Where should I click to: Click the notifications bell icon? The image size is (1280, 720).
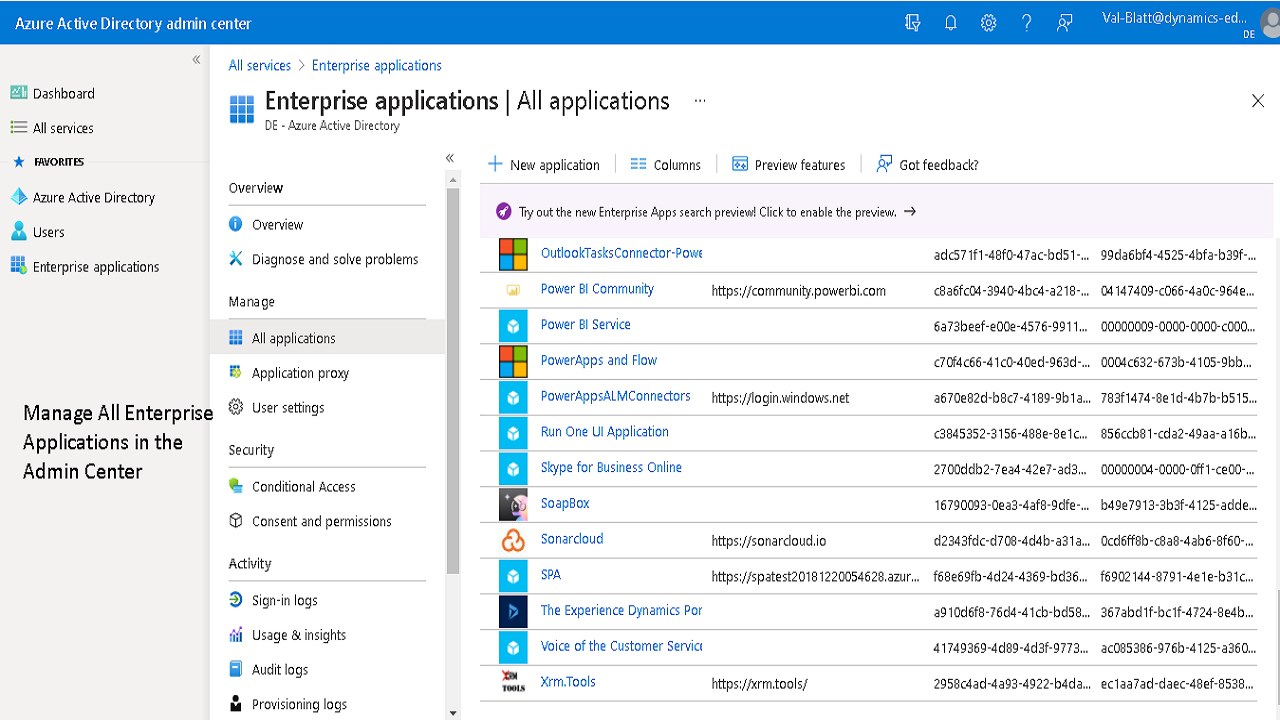[x=950, y=23]
